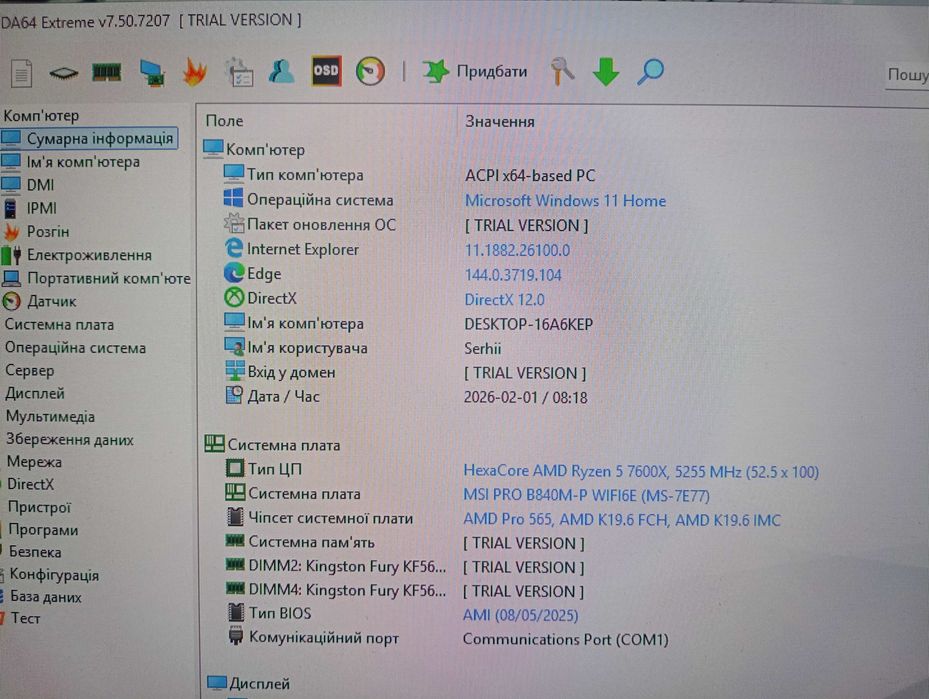Select the Комунікаційний порт row
The width and height of the screenshot is (929, 699).
(447, 639)
